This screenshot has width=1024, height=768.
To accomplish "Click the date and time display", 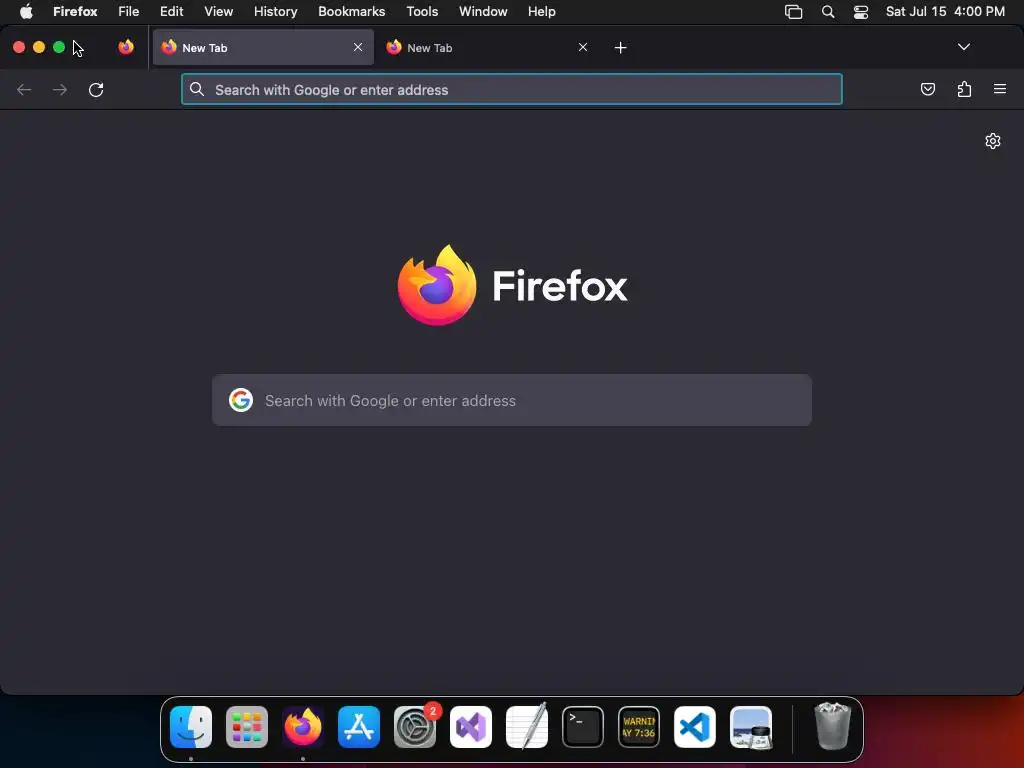I will 945,11.
